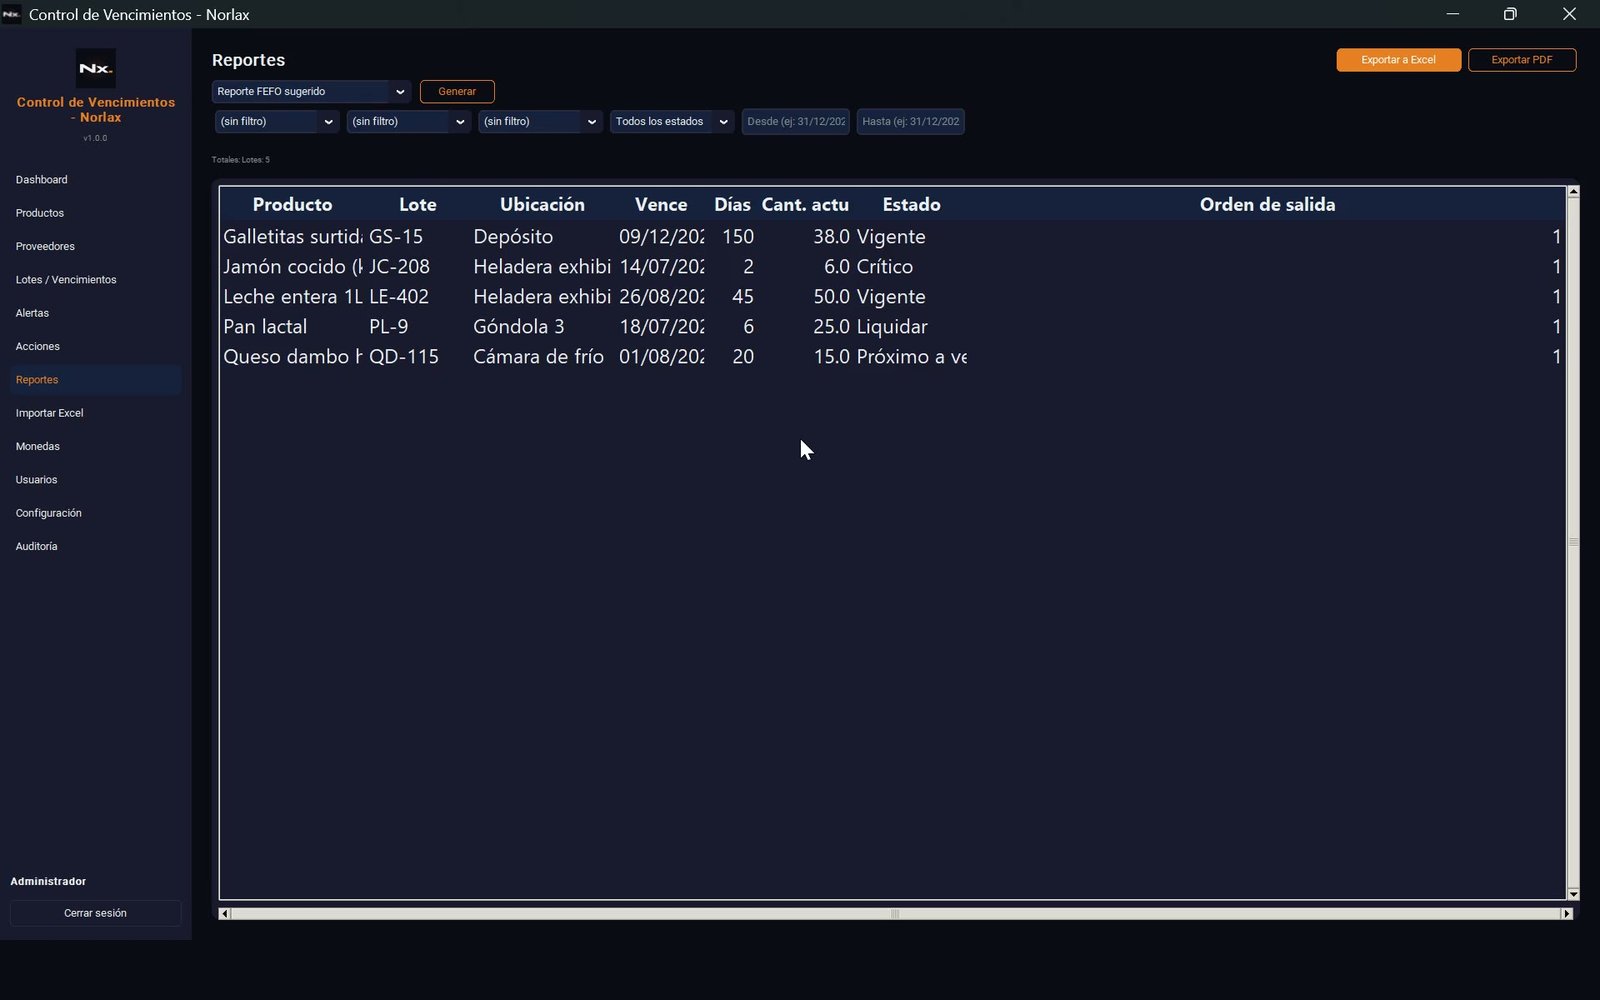This screenshot has height=1000, width=1600.
Task: Go to Productos in the sidebar
Action: [95, 213]
